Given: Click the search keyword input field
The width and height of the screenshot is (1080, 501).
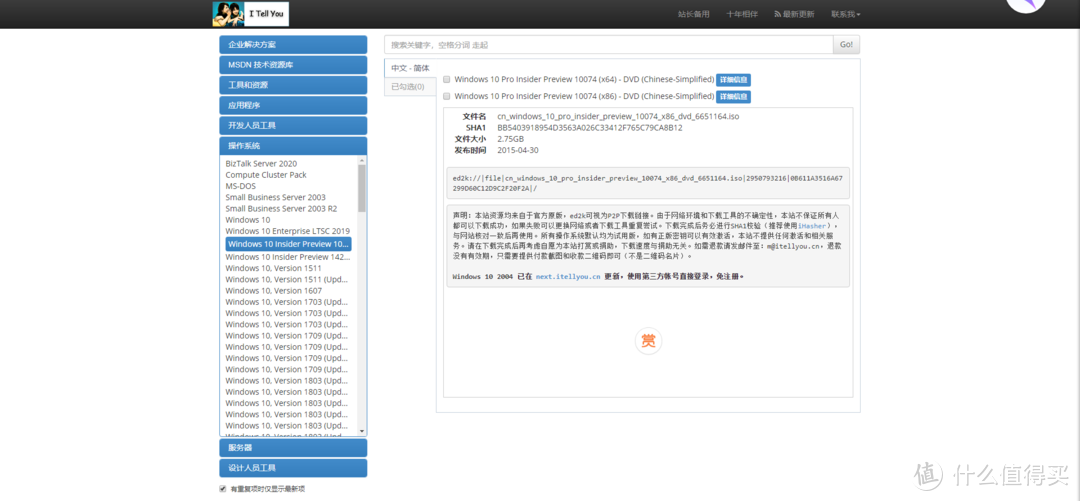Looking at the screenshot, I should (609, 45).
